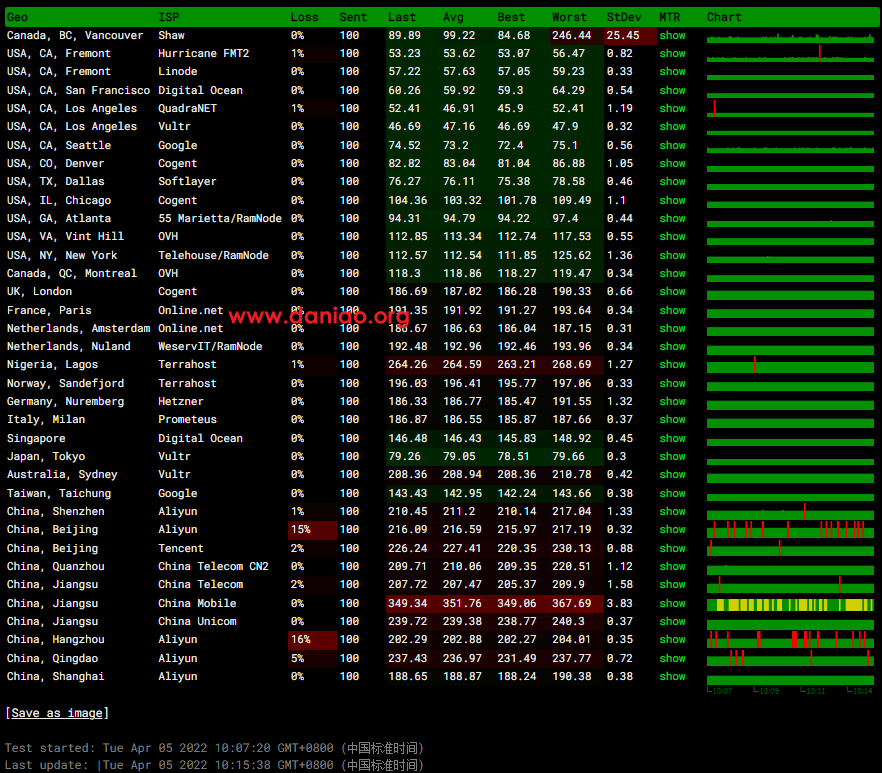Open MTR for Jiangsu China Mobile

click(x=672, y=603)
